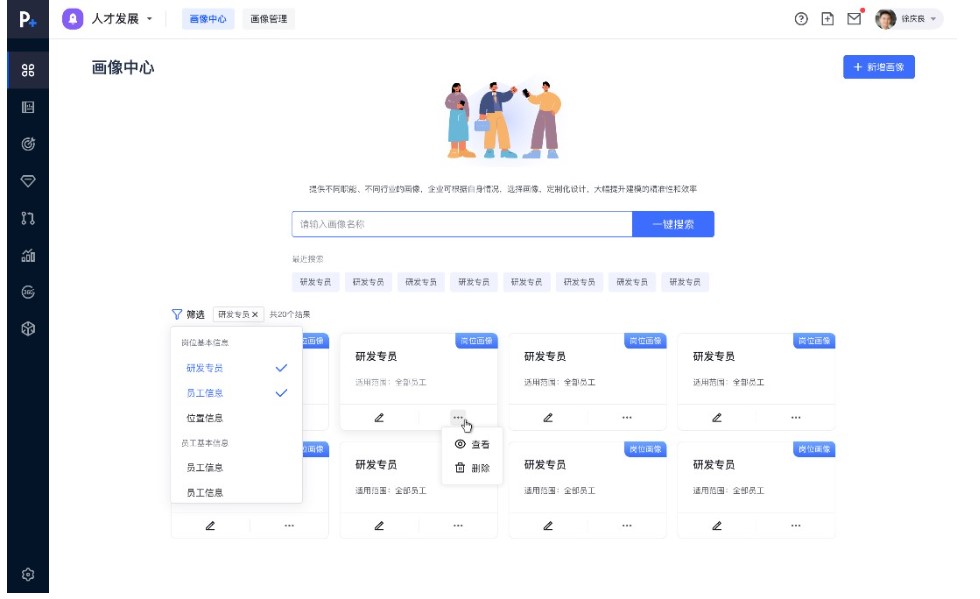Select 查看 from the card popup menu
The width and height of the screenshot is (980, 599).
point(472,444)
